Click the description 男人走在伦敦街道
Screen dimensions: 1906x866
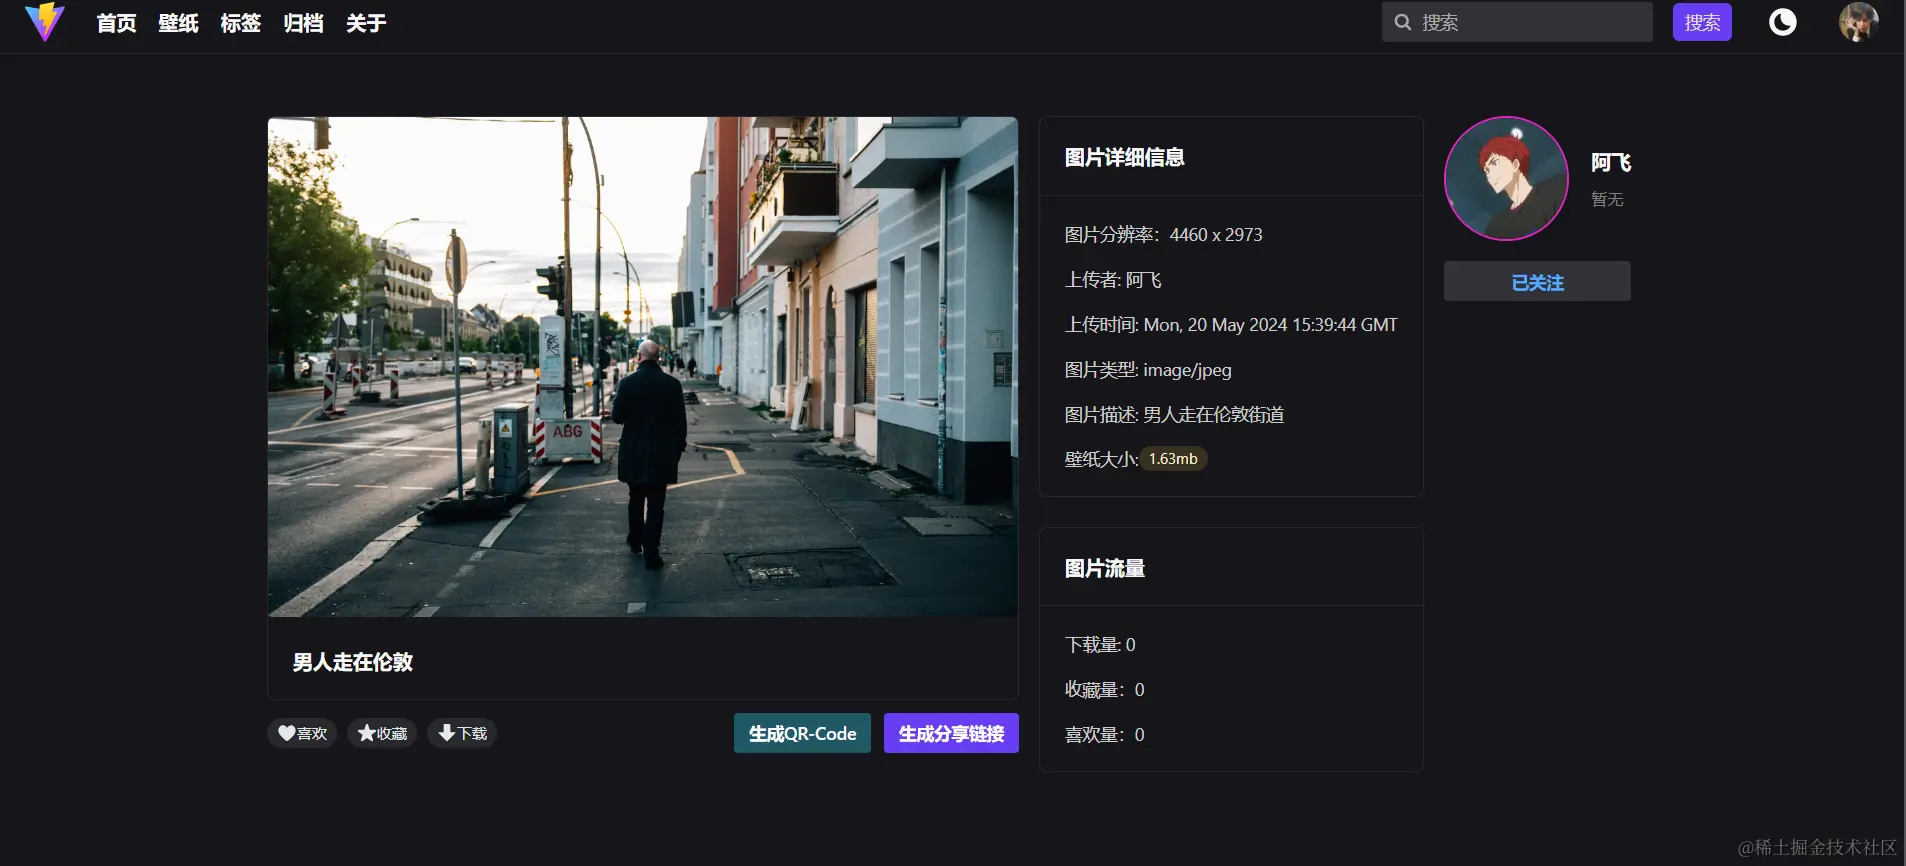pyautogui.click(x=1214, y=415)
